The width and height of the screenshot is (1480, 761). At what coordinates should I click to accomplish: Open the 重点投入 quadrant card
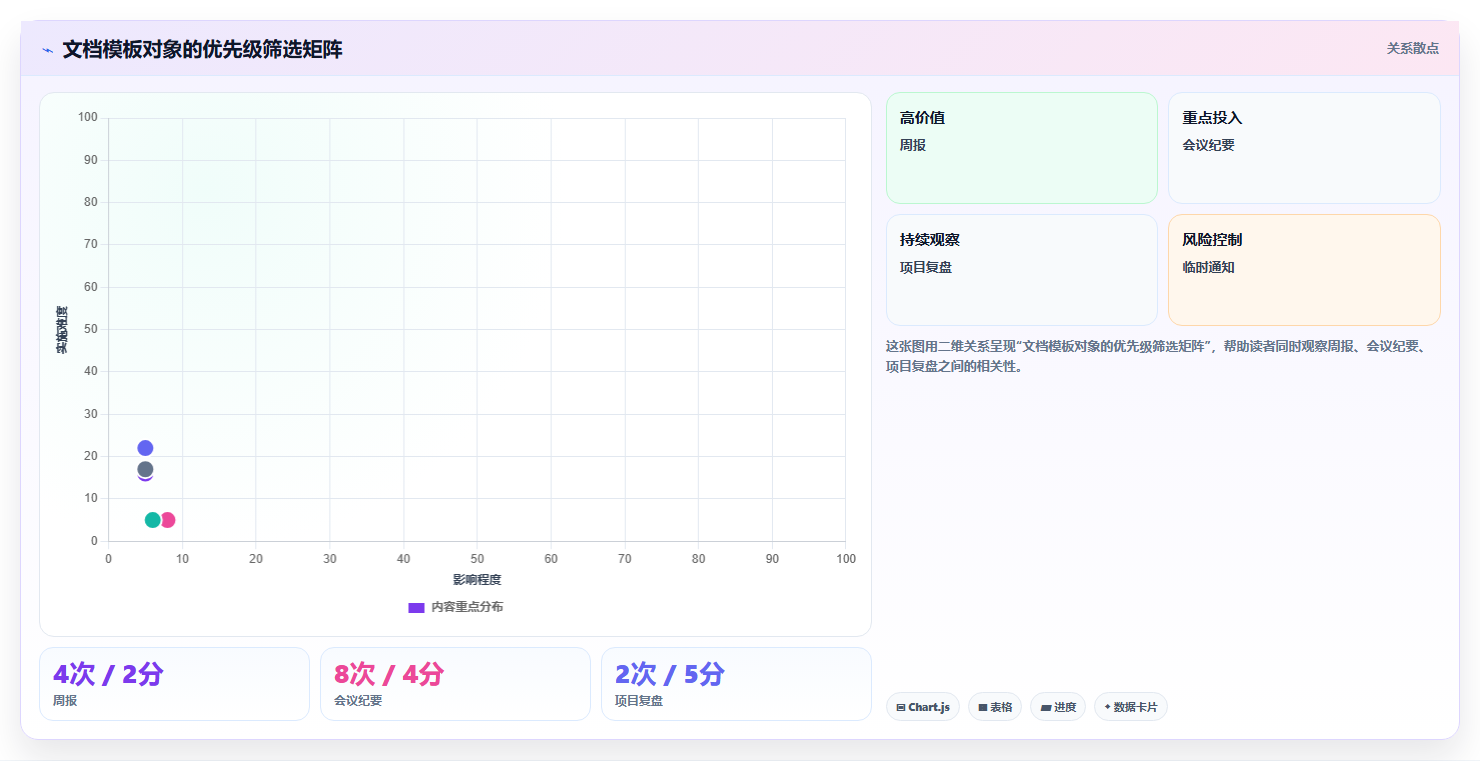(1304, 148)
